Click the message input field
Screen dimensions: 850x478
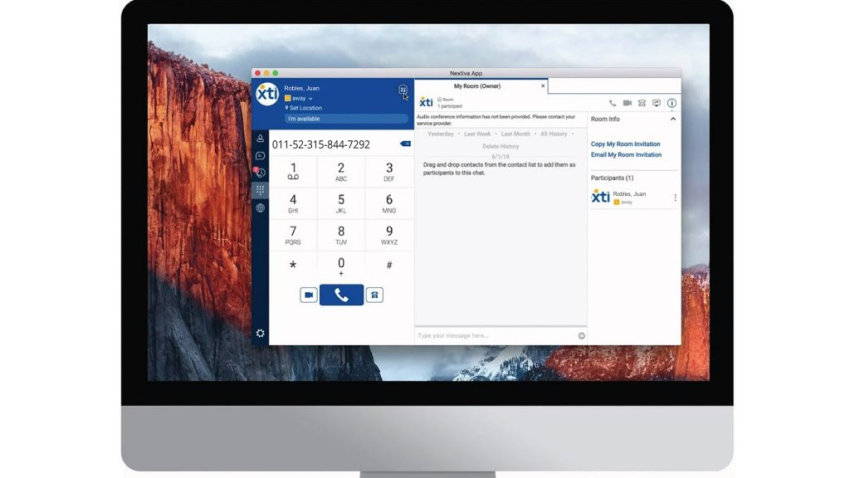pyautogui.click(x=495, y=336)
